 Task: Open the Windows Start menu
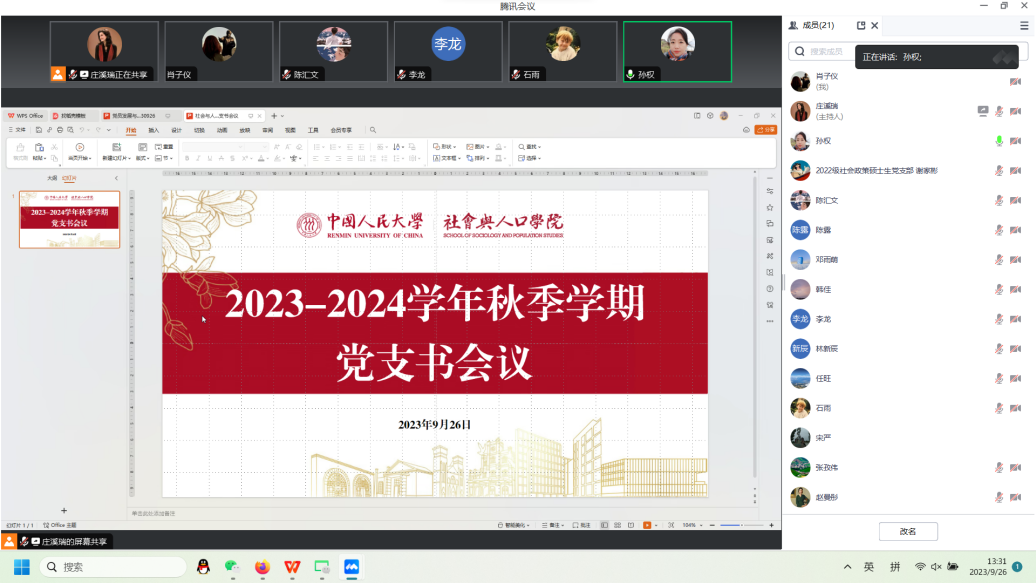[22, 567]
